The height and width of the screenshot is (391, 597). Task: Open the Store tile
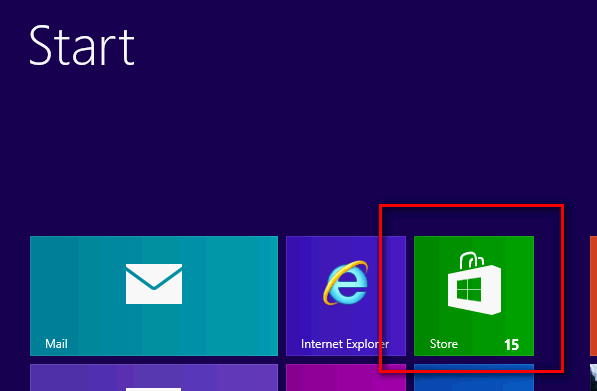point(474,296)
